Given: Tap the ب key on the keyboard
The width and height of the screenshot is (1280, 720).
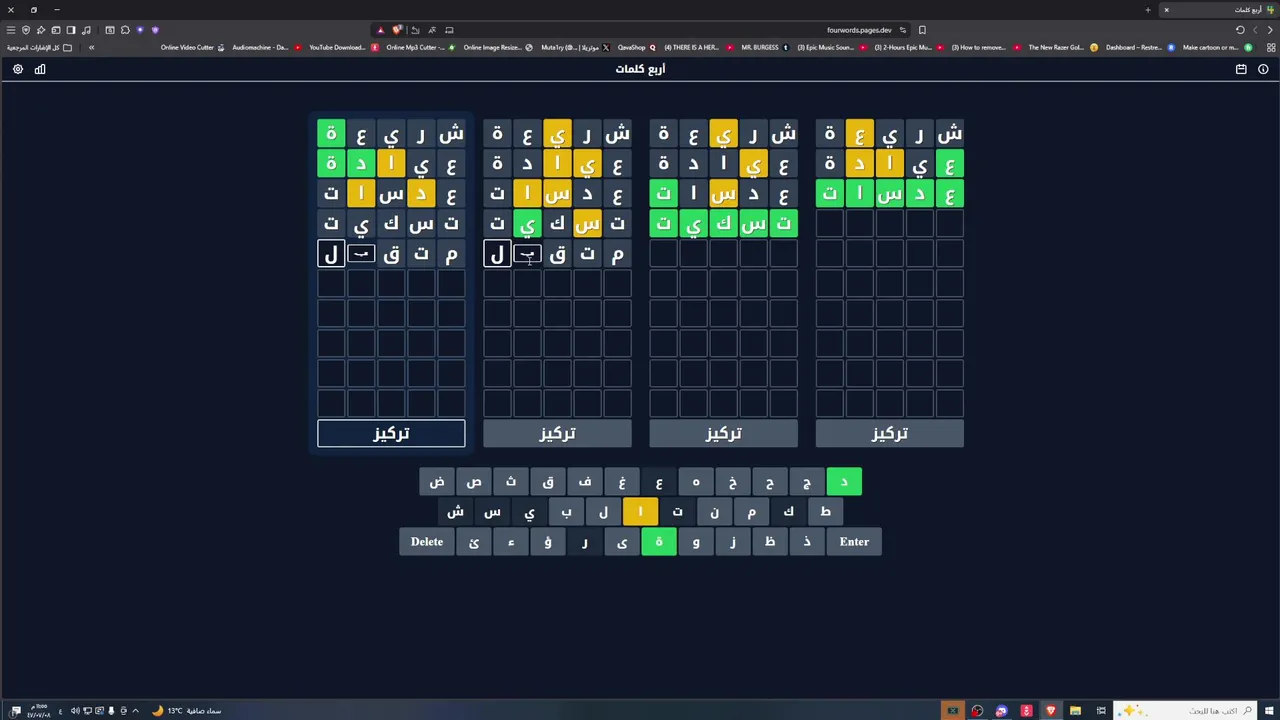Looking at the screenshot, I should click(566, 512).
